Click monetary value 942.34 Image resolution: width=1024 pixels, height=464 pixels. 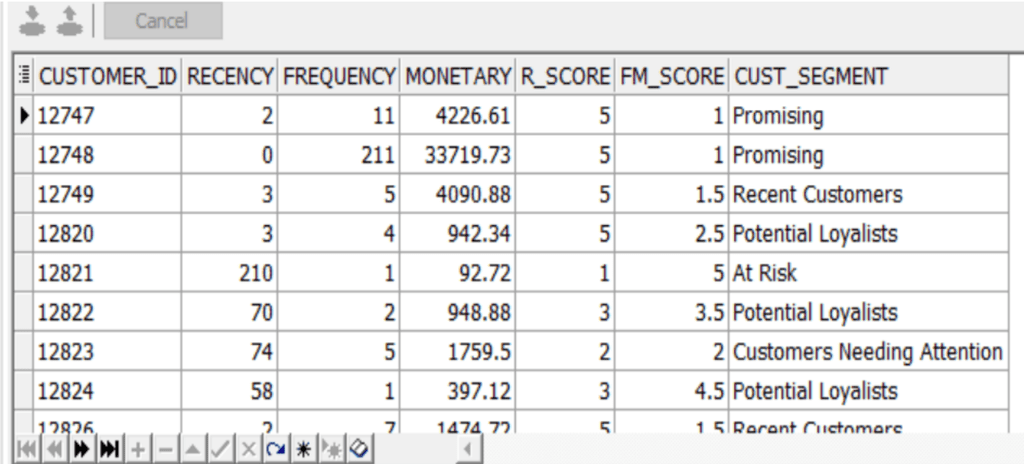click(457, 233)
